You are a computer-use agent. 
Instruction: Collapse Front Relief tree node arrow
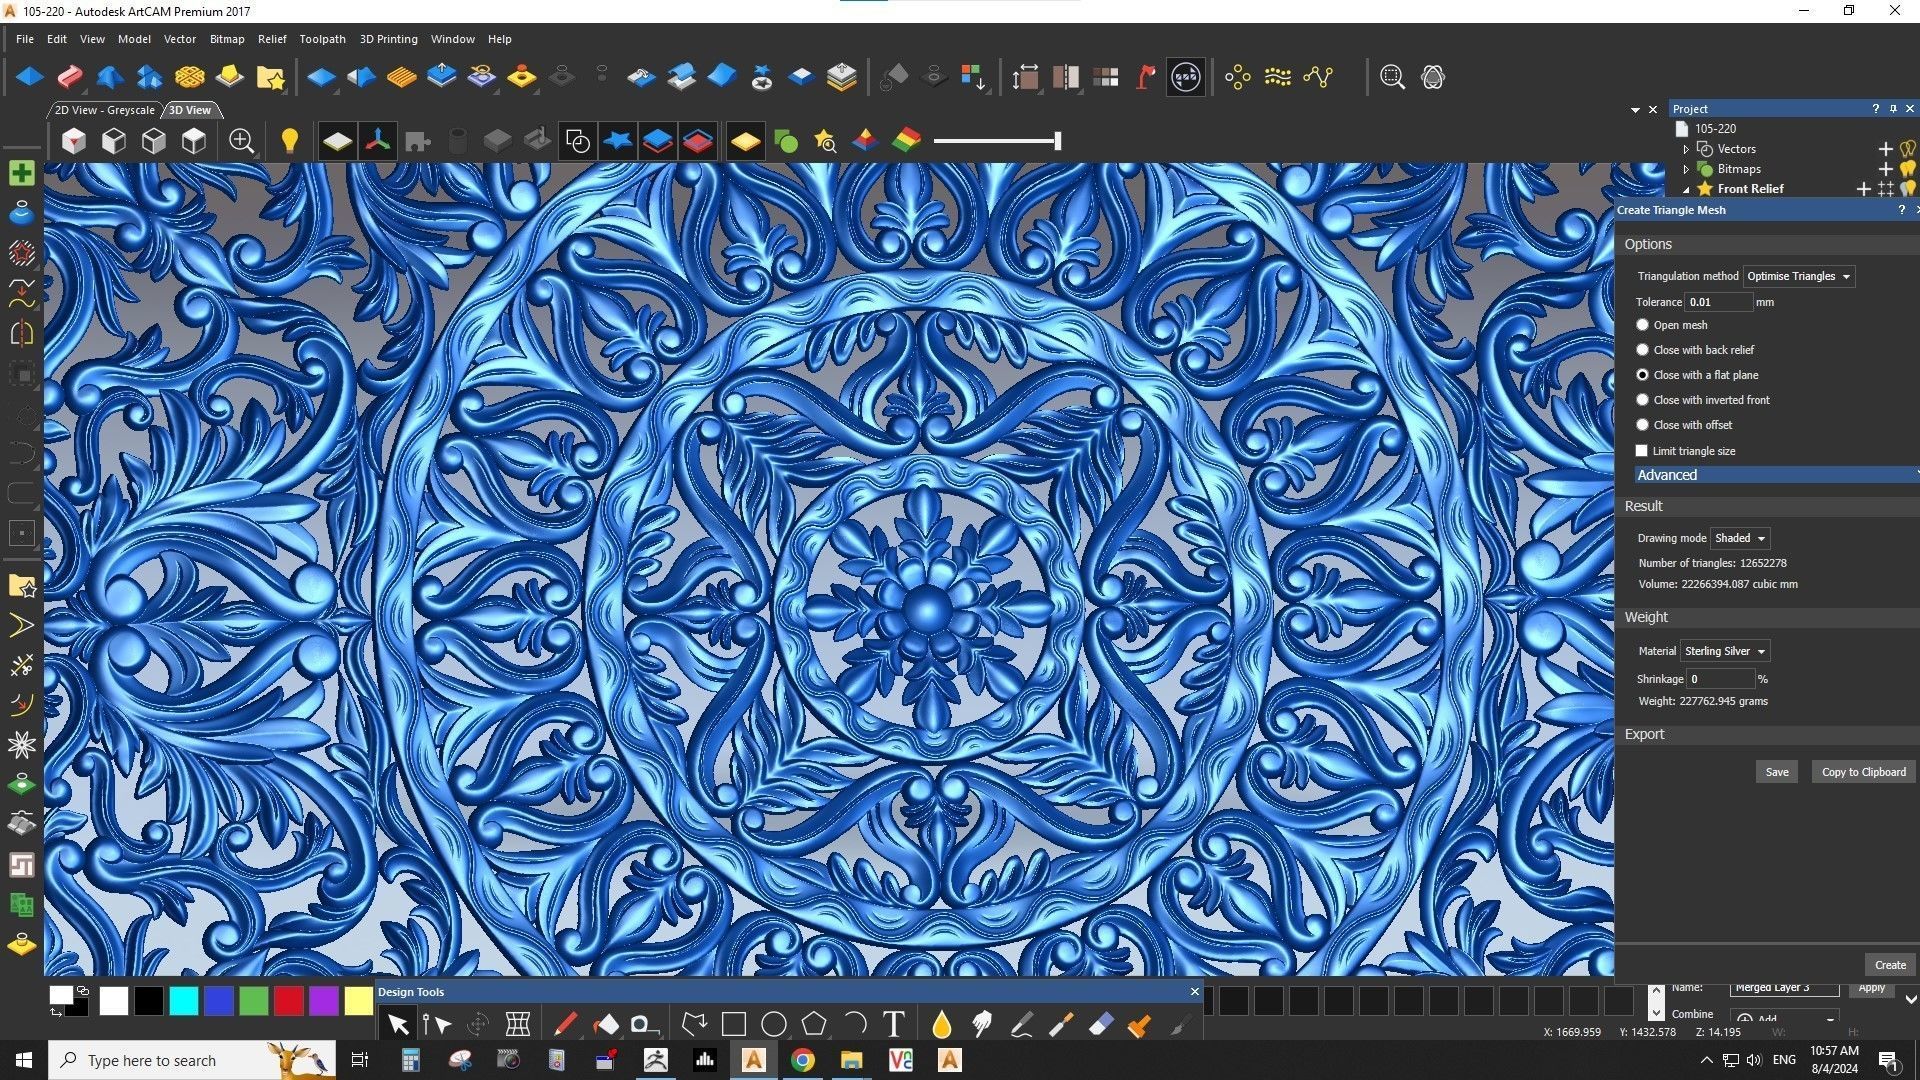coord(1686,189)
